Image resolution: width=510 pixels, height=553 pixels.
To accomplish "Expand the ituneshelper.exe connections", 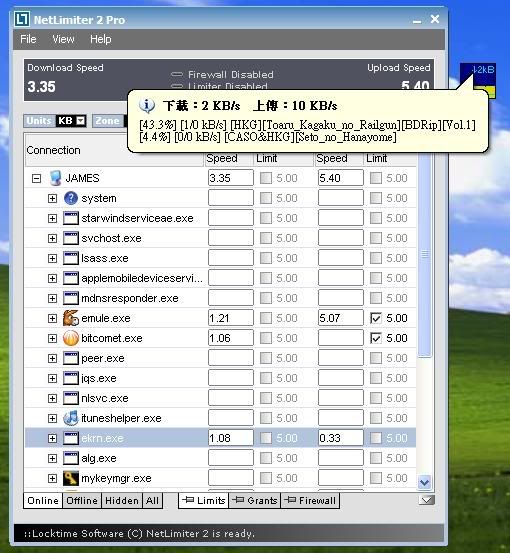I will (x=52, y=419).
